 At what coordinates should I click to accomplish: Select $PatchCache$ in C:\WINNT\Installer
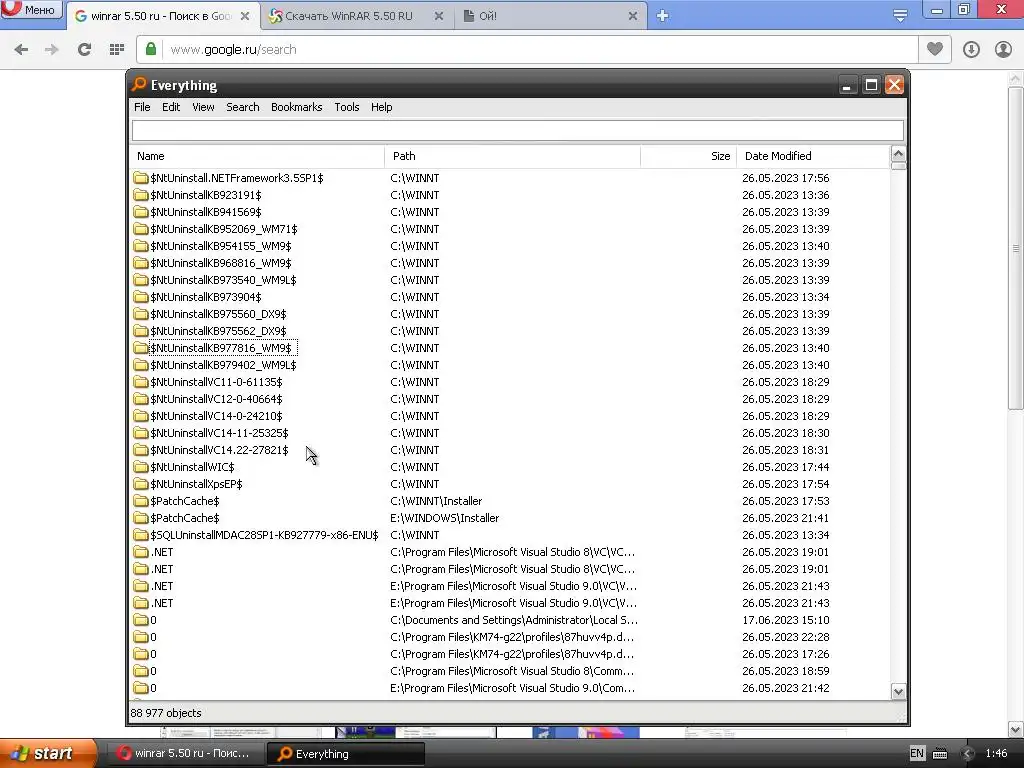[x=185, y=501]
